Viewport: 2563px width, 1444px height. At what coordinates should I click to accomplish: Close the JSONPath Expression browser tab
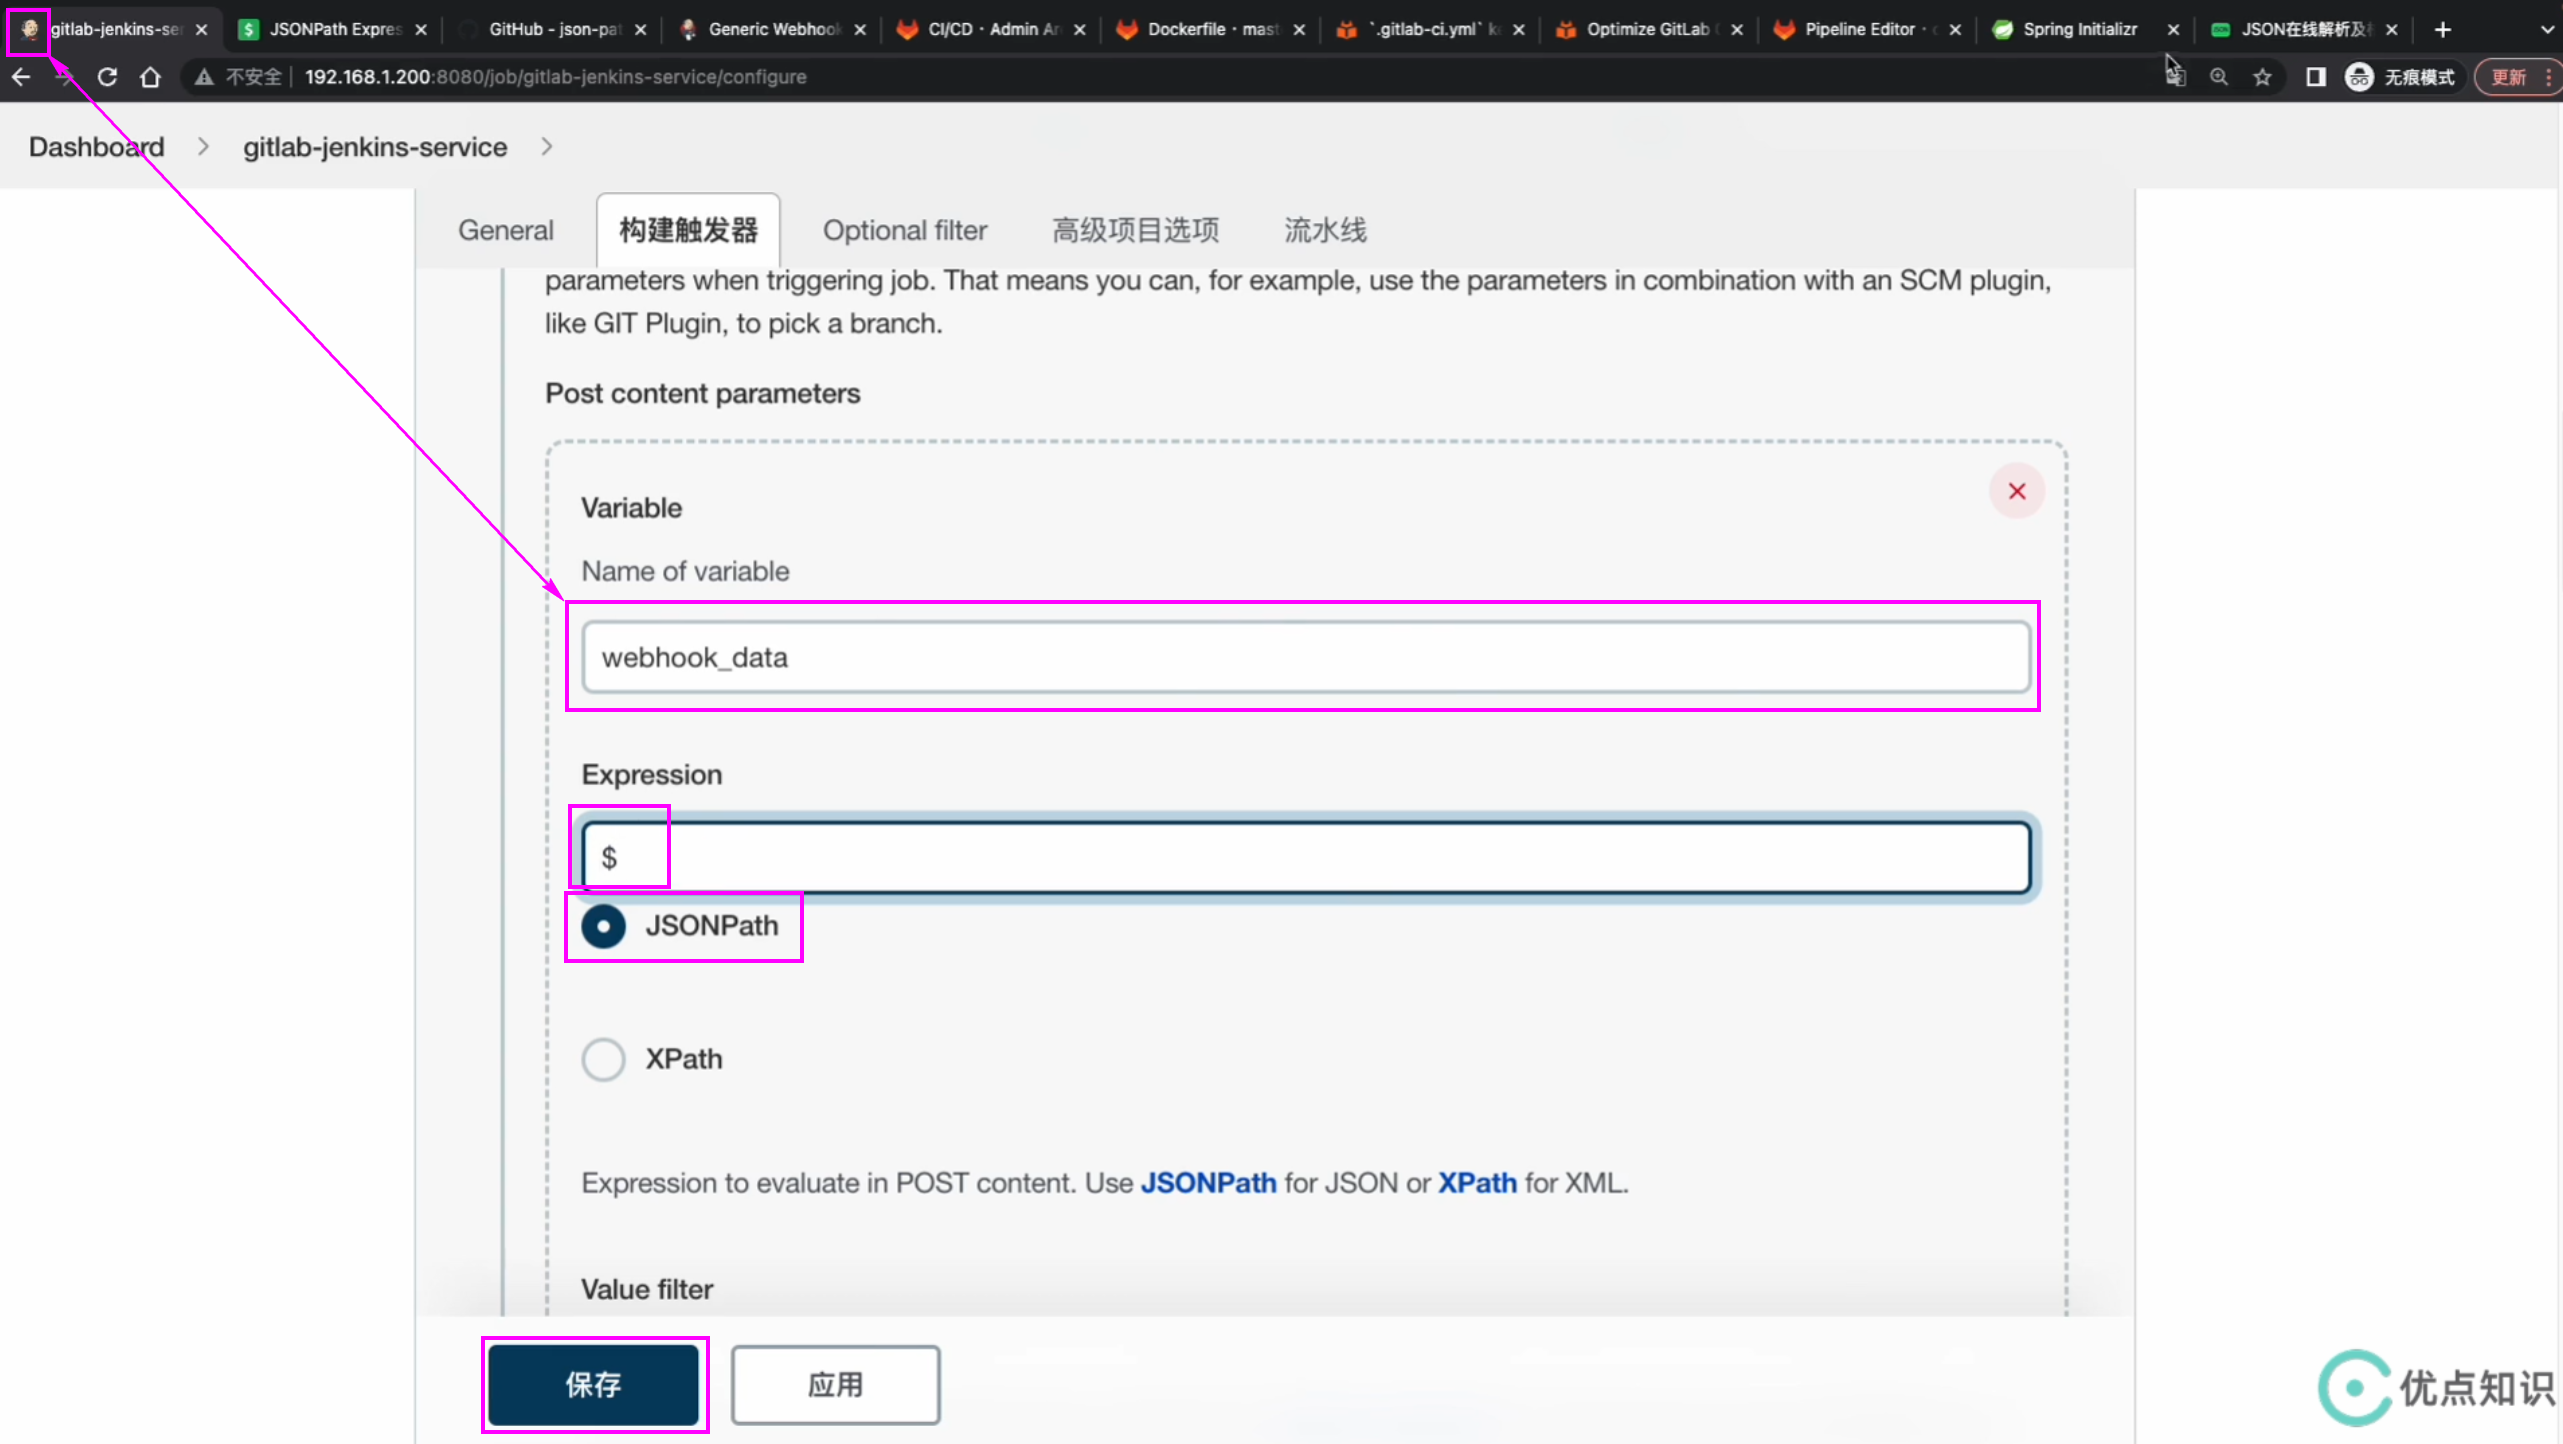click(421, 29)
